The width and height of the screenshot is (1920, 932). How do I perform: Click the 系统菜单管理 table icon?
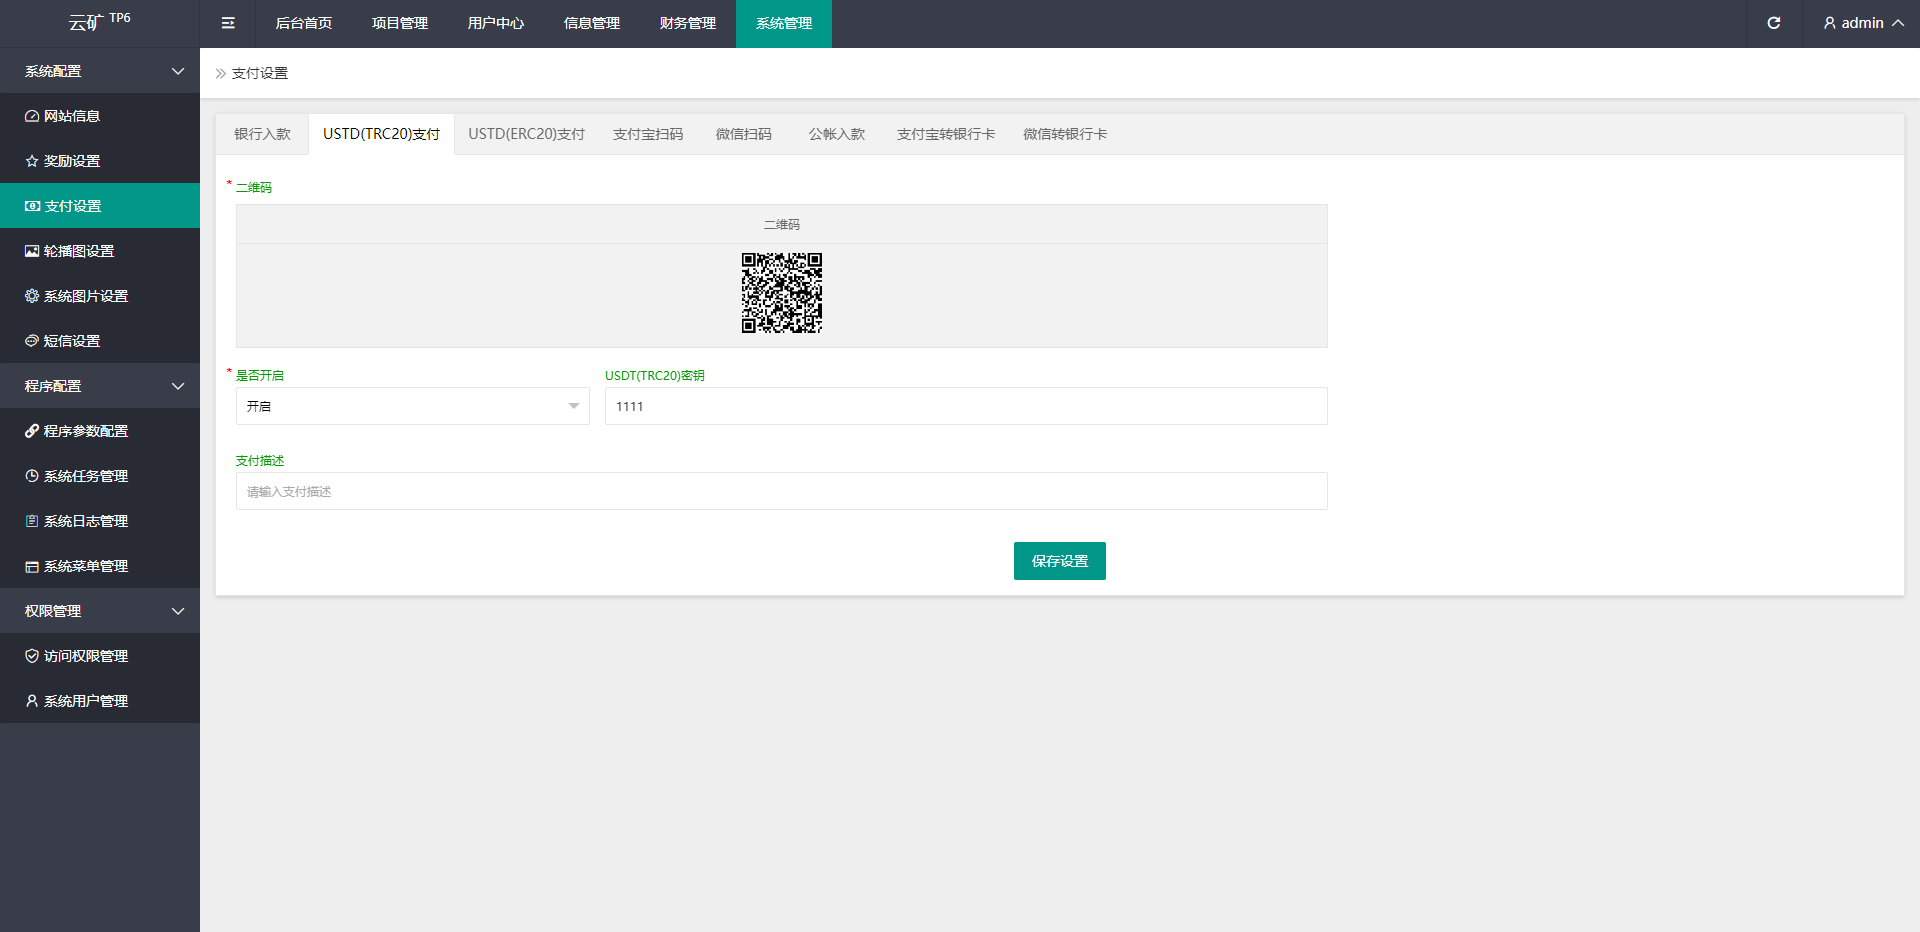coord(32,566)
